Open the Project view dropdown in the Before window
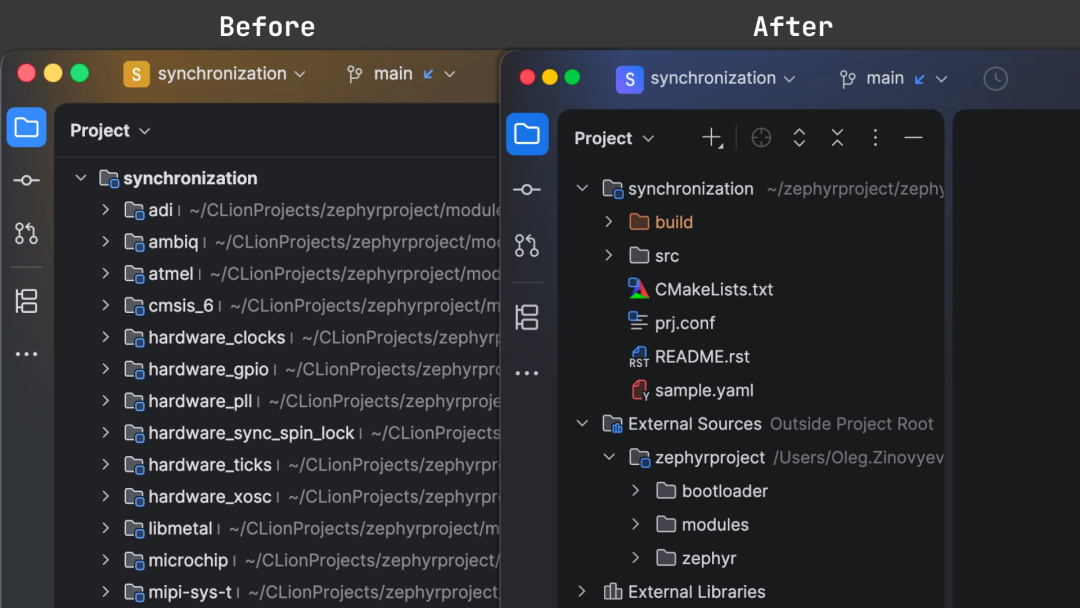Screen dimensions: 1080x608 click(x=110, y=131)
